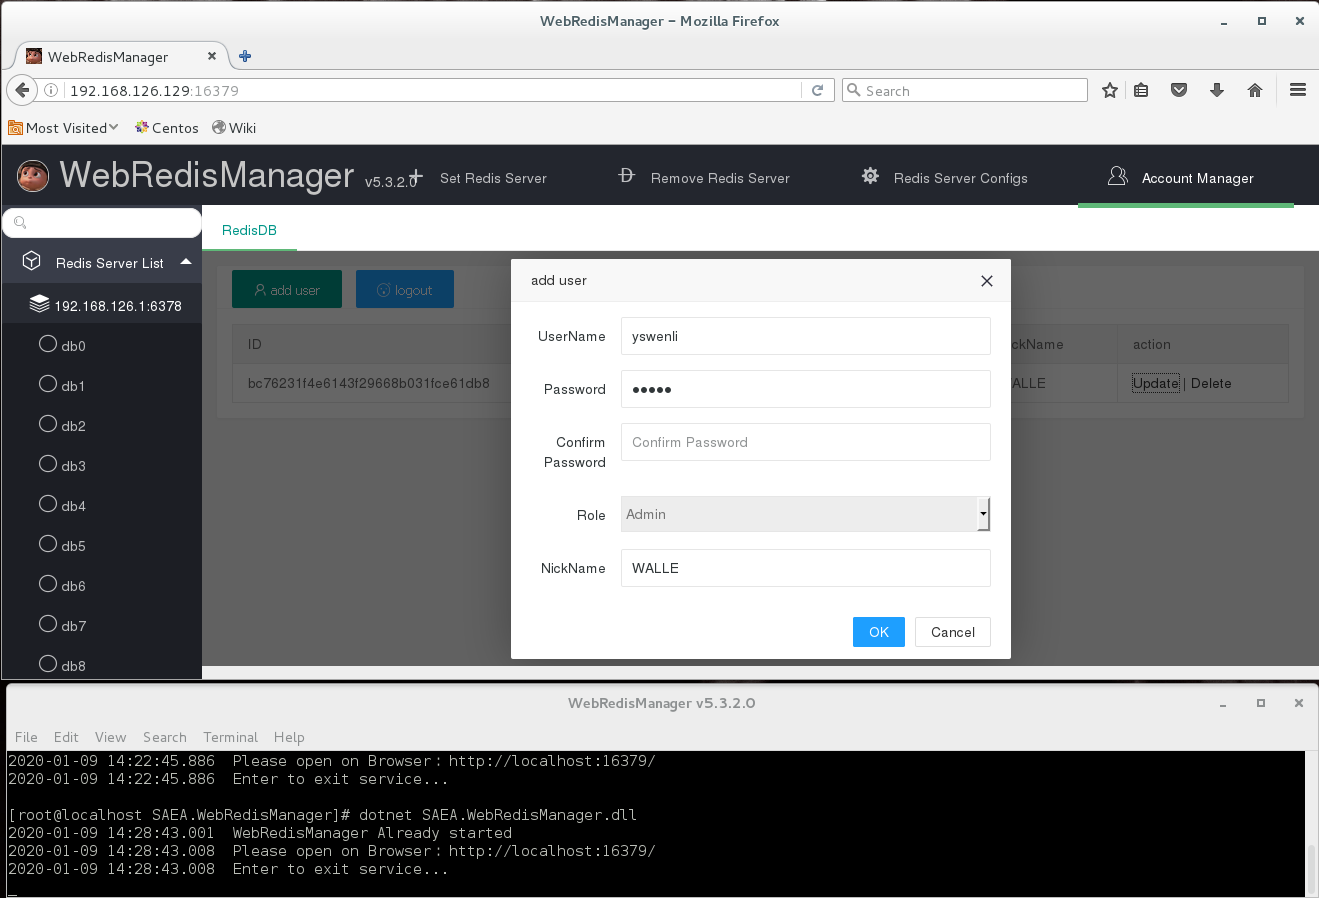Click the sidebar search input box
This screenshot has width=1319, height=898.
(x=102, y=223)
